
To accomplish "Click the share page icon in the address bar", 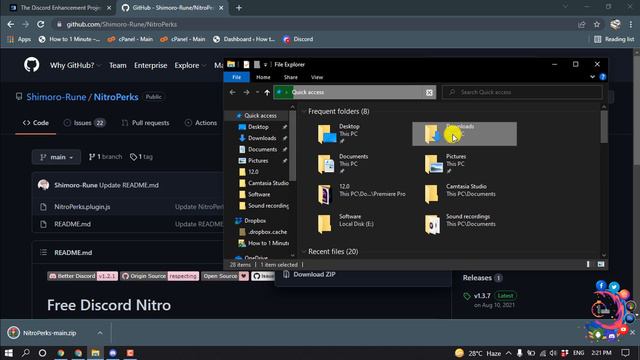I will [x=582, y=24].
